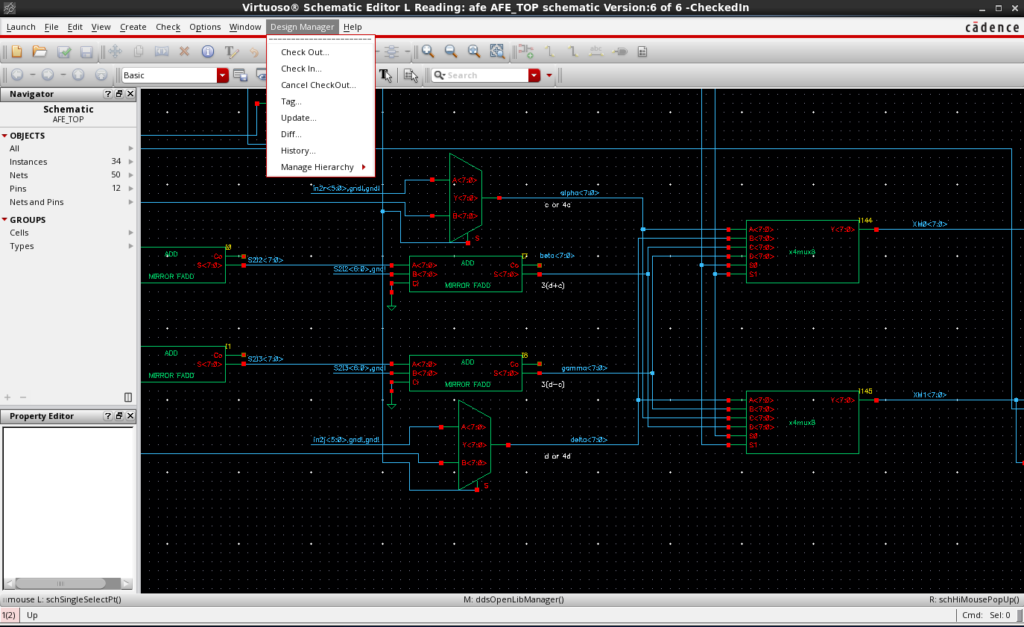This screenshot has width=1024, height=627.
Task: Click the Create Instance icon
Action: (x=526, y=52)
